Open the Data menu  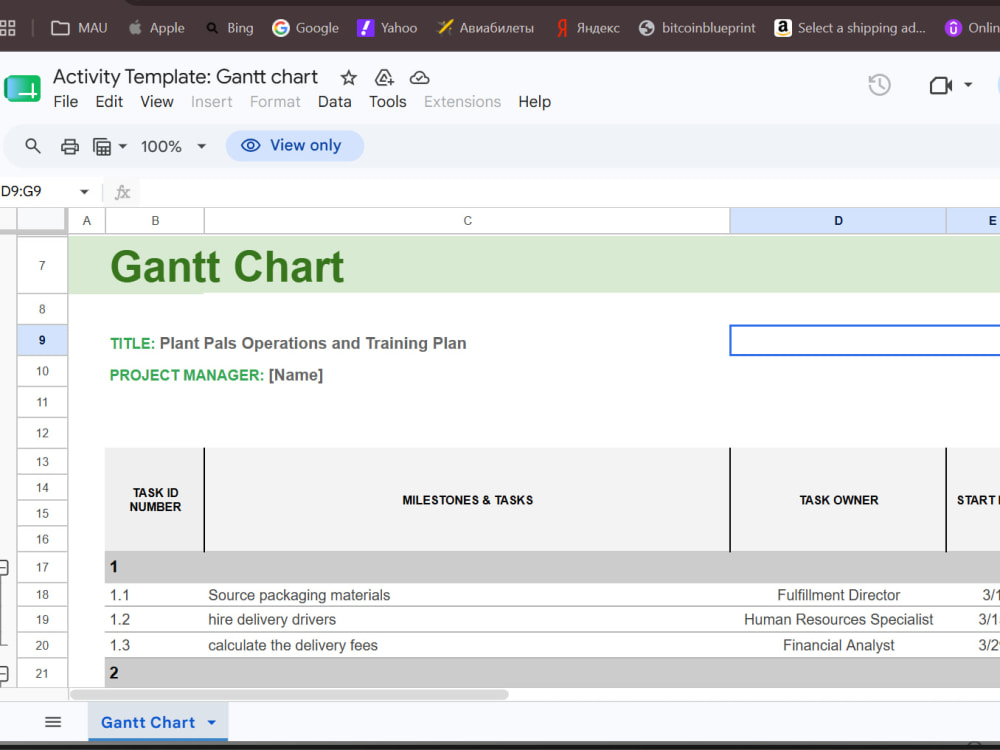tap(335, 101)
